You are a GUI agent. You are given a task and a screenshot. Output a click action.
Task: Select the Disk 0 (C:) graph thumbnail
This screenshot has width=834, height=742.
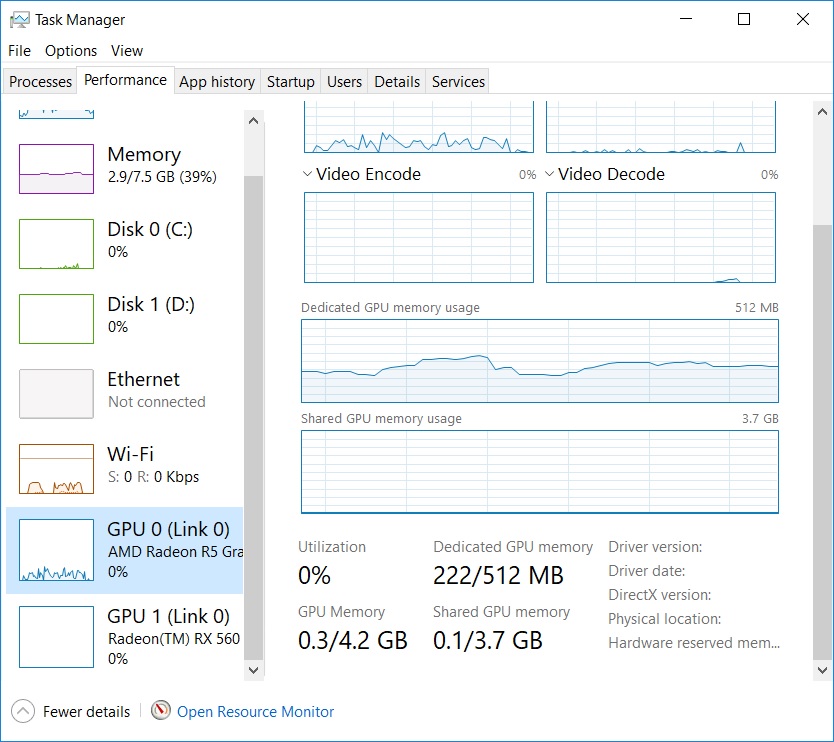pyautogui.click(x=56, y=244)
